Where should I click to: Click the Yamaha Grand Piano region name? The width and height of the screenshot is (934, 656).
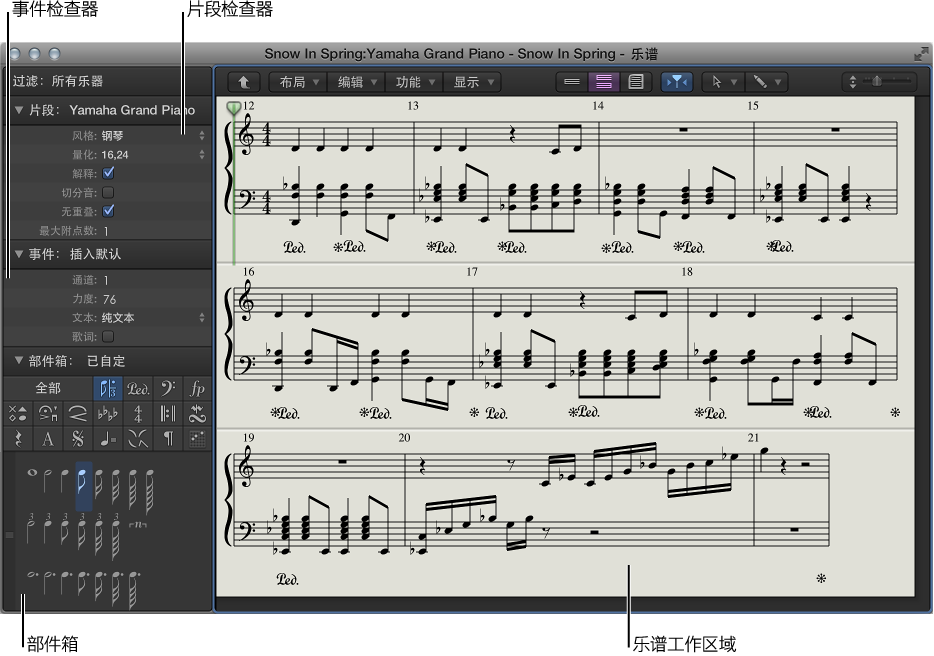pyautogui.click(x=132, y=110)
